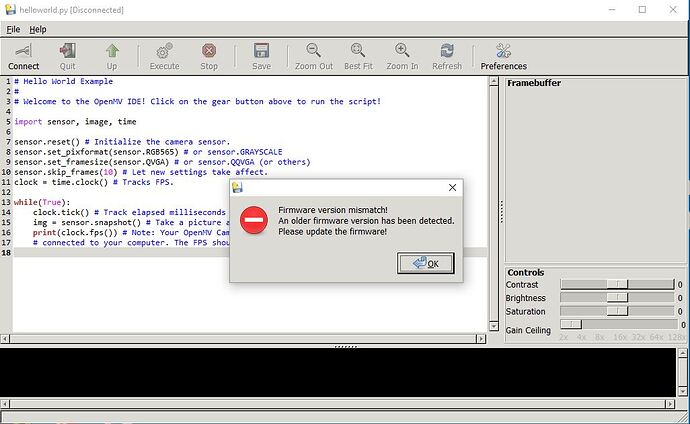Viewport: 690px width, 424px height.
Task: Click the terminal's horizontal scrollbar left arrow
Action: click(5, 404)
